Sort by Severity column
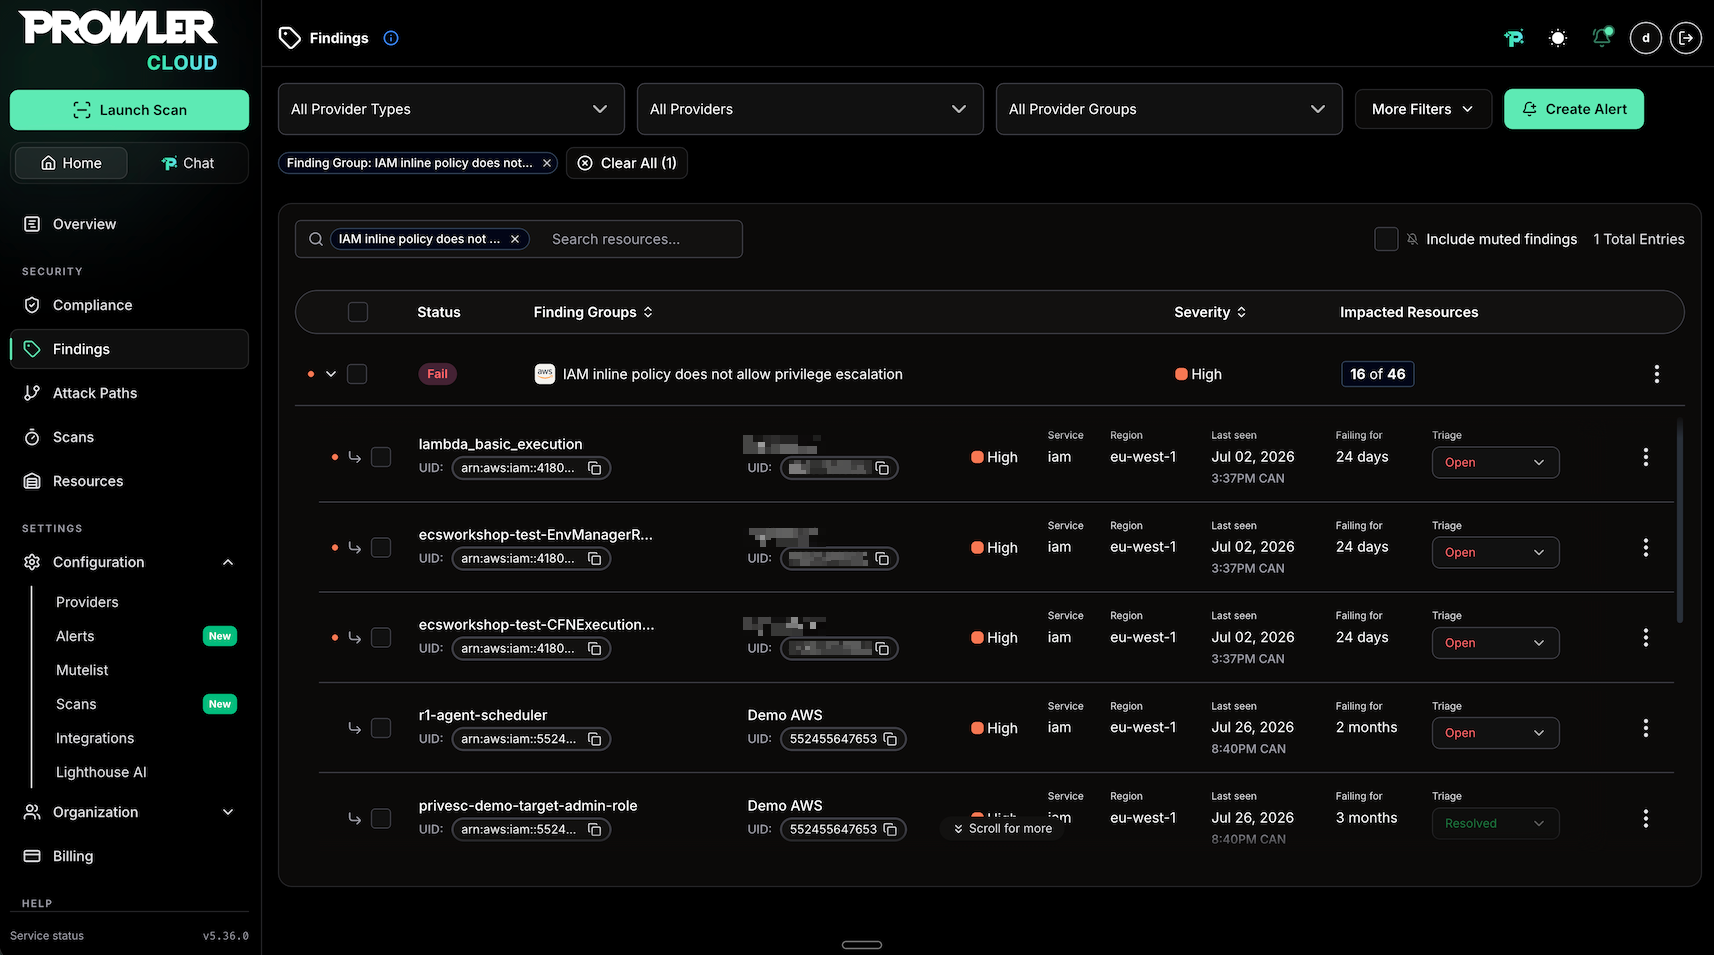 (x=1210, y=312)
